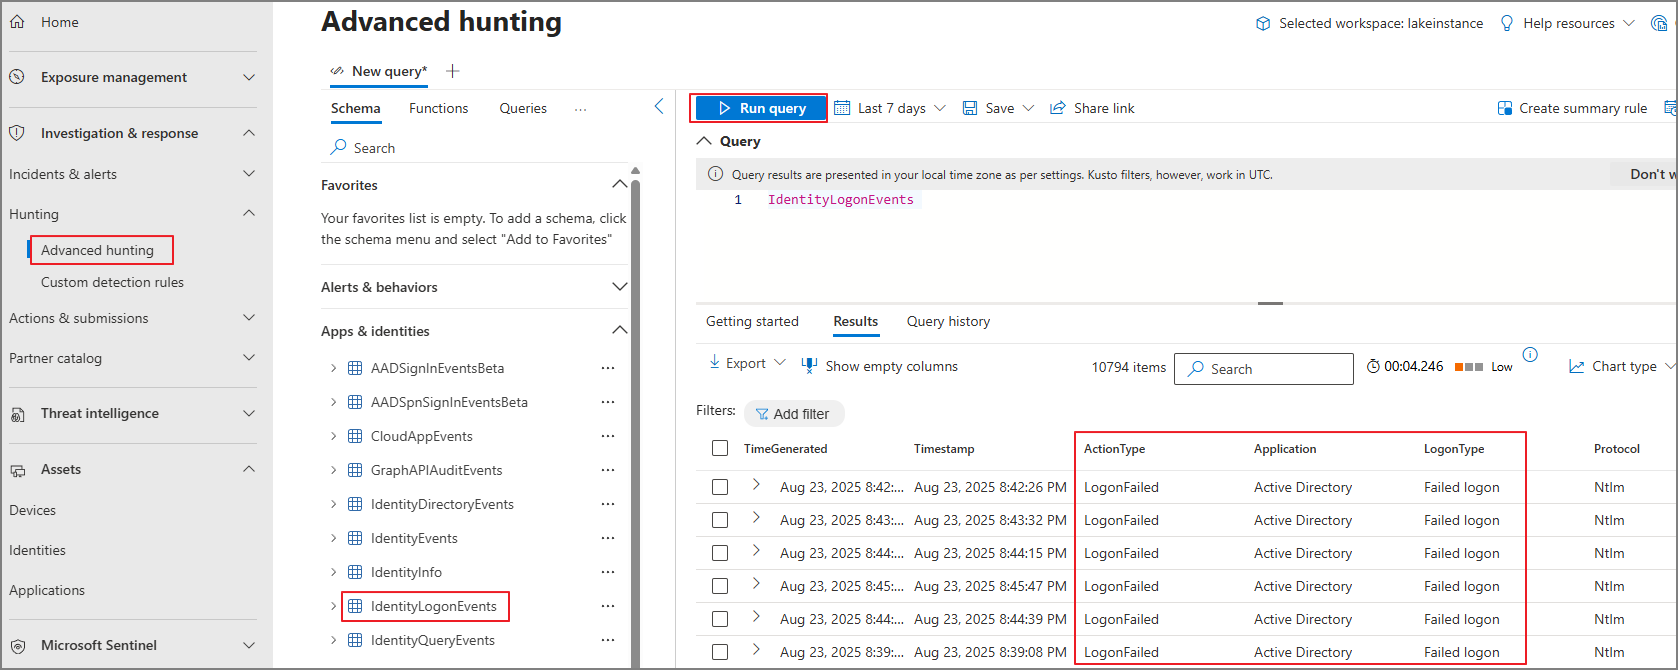The image size is (1678, 670).
Task: Switch to the Queries tab
Action: tap(523, 108)
